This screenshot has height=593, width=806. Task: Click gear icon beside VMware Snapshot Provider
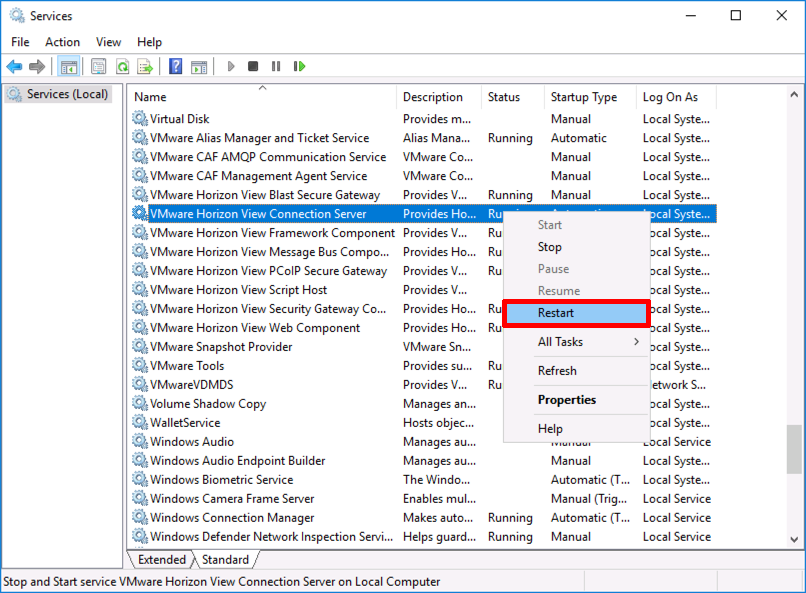tap(139, 346)
